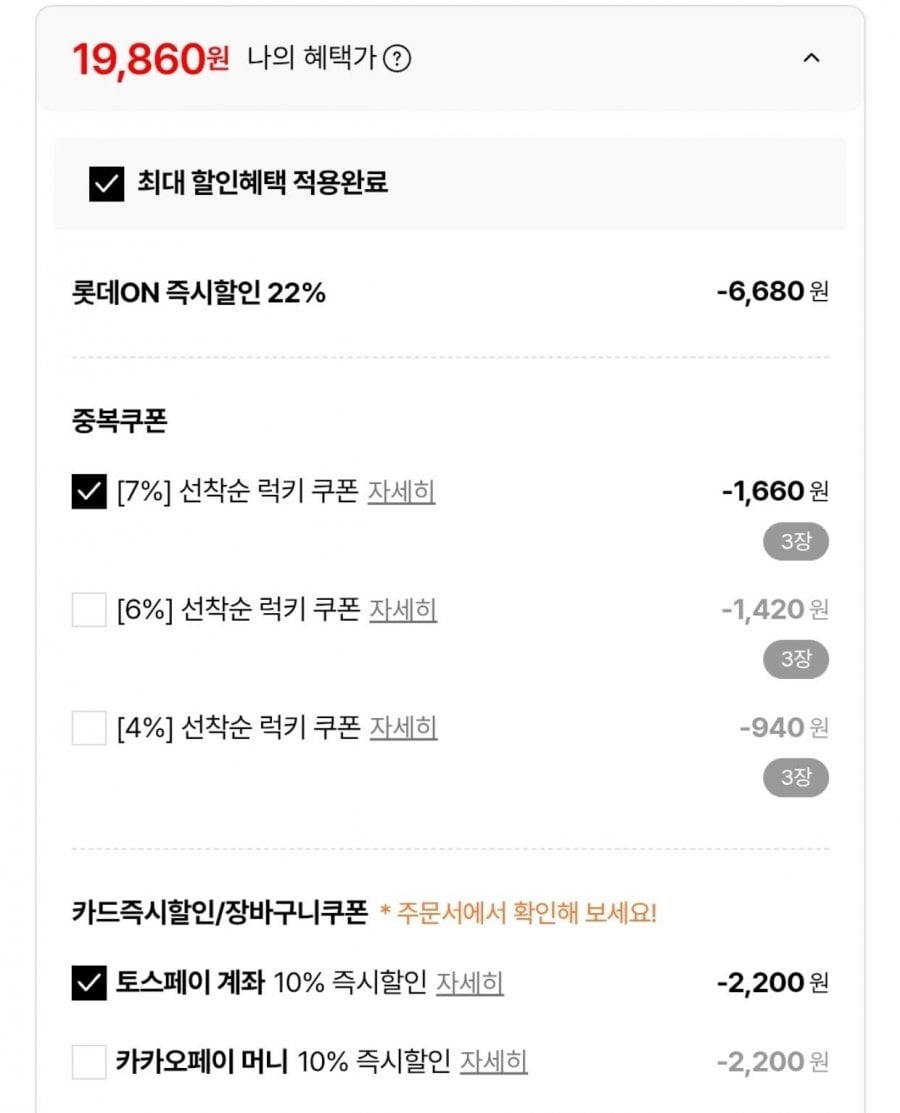Check 카카오페이 머니 10% 즉시할인 checkbox
900x1113 pixels.
point(89,1062)
